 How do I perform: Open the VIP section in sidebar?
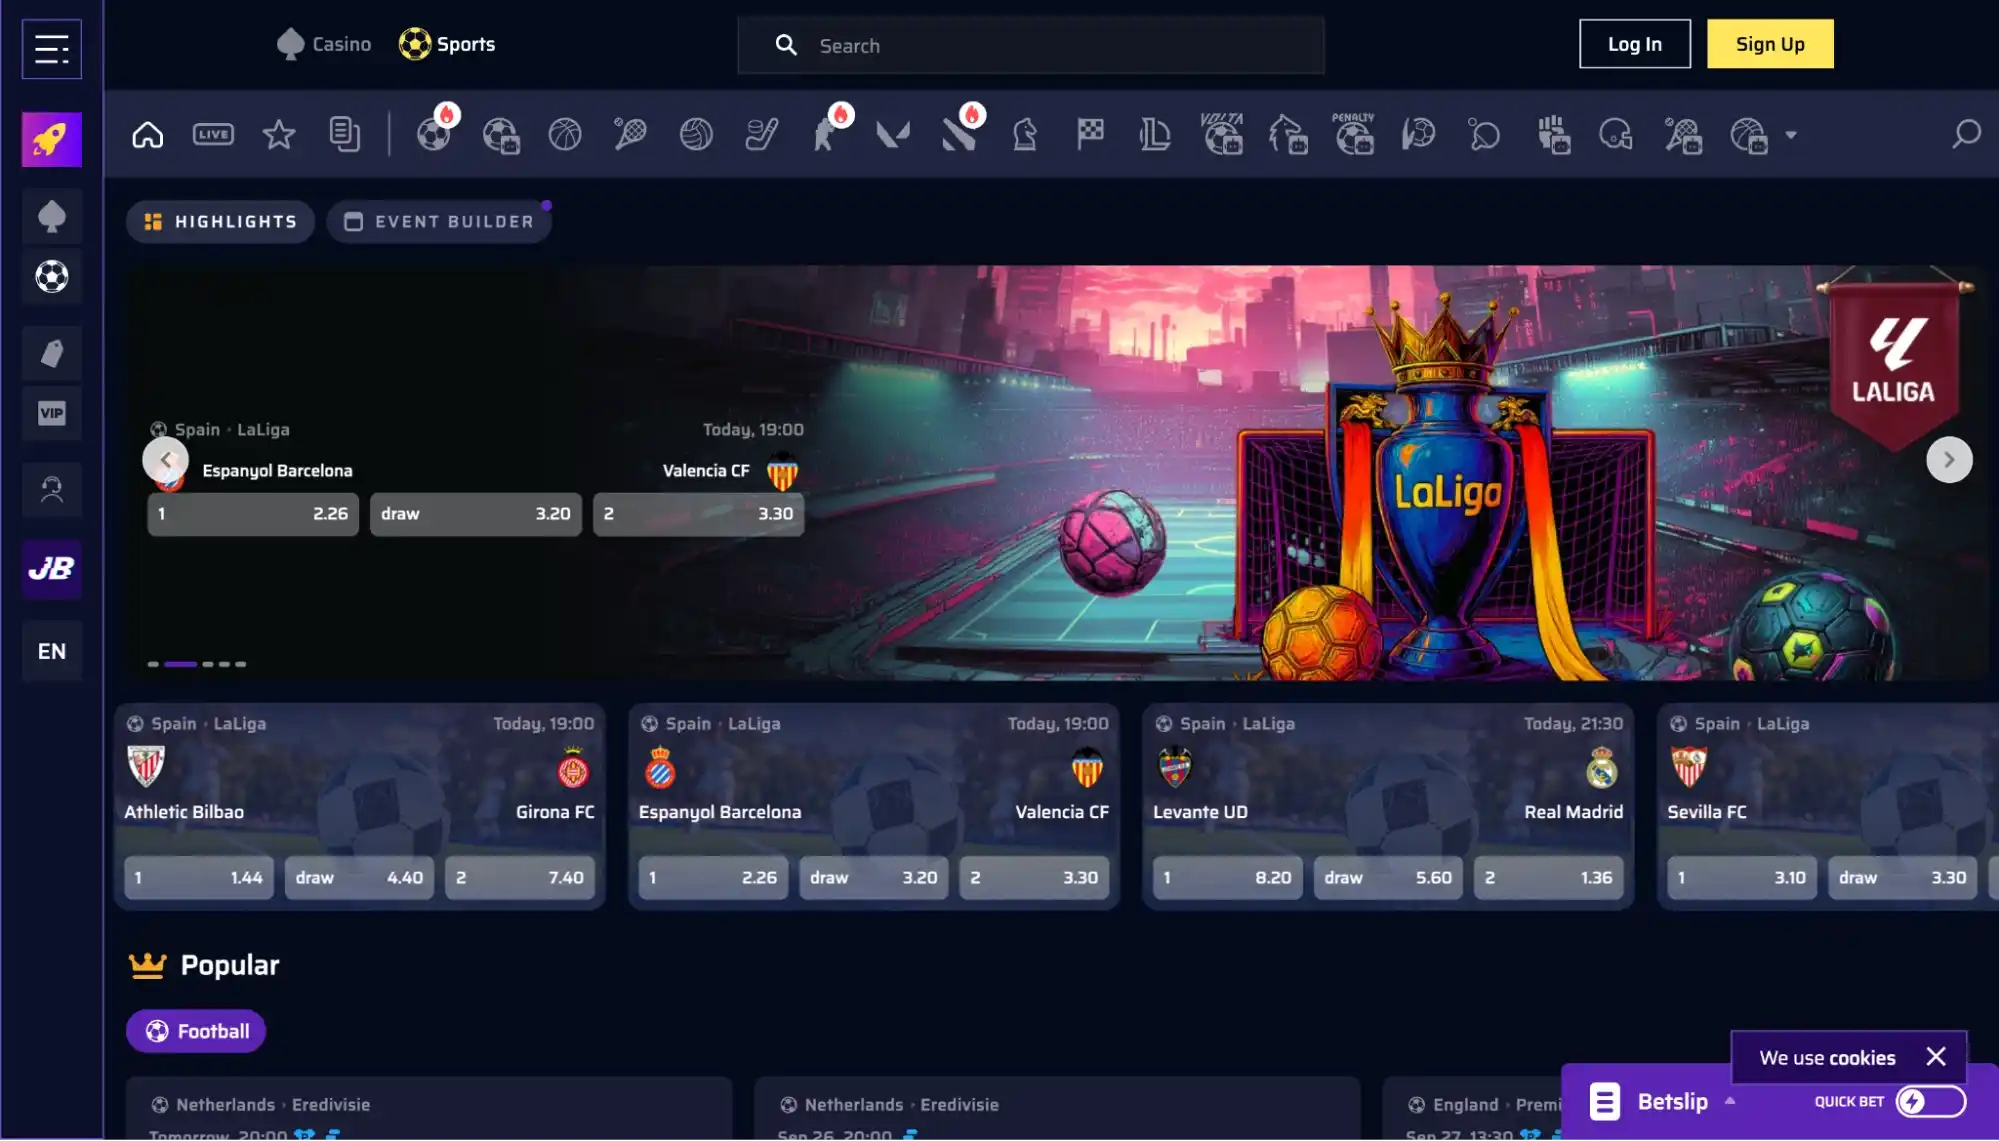[52, 413]
